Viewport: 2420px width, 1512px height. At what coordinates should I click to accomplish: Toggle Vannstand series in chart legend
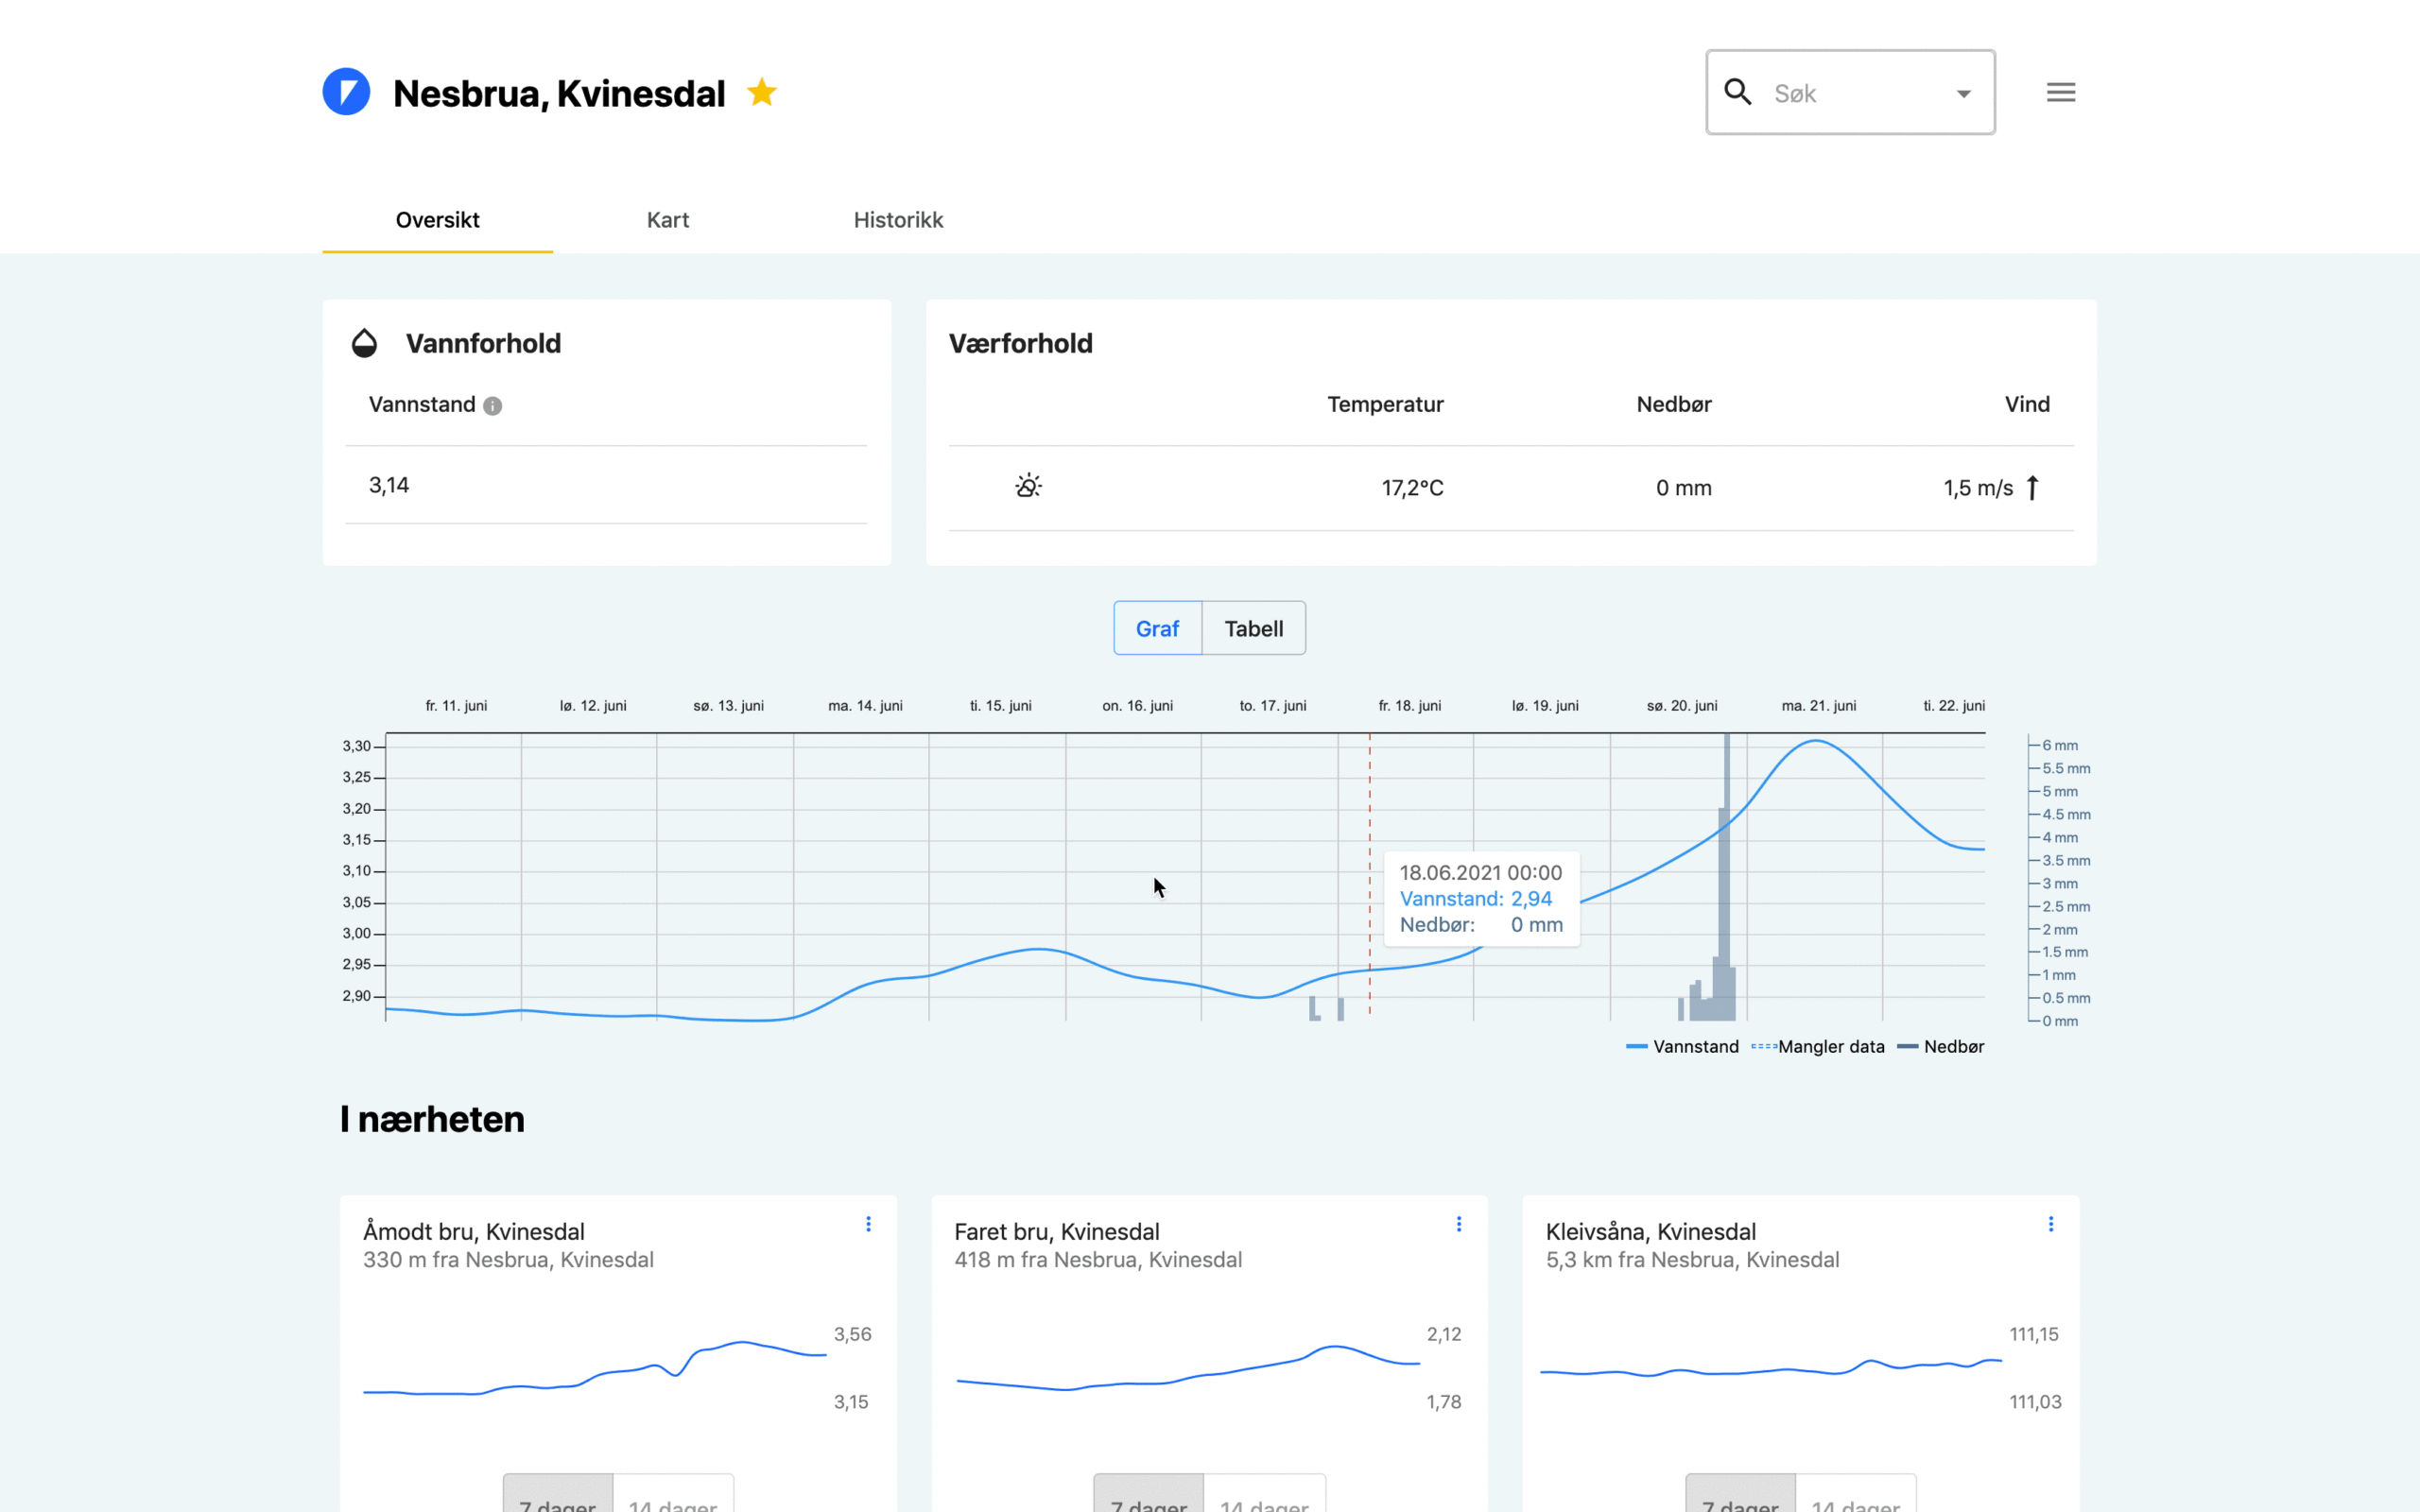[x=1682, y=1046]
